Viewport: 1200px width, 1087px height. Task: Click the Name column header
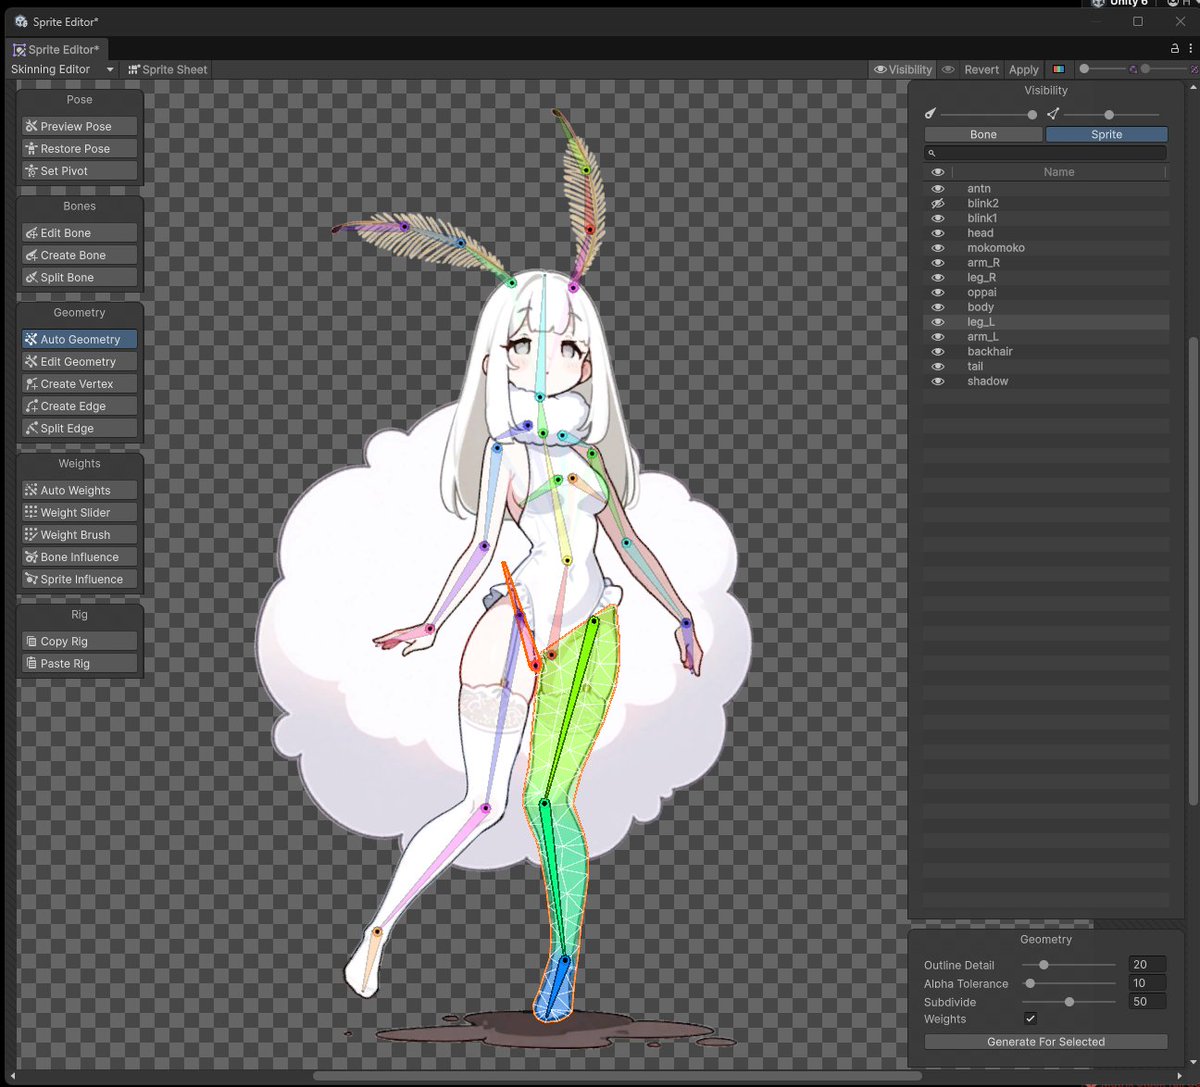(1059, 172)
